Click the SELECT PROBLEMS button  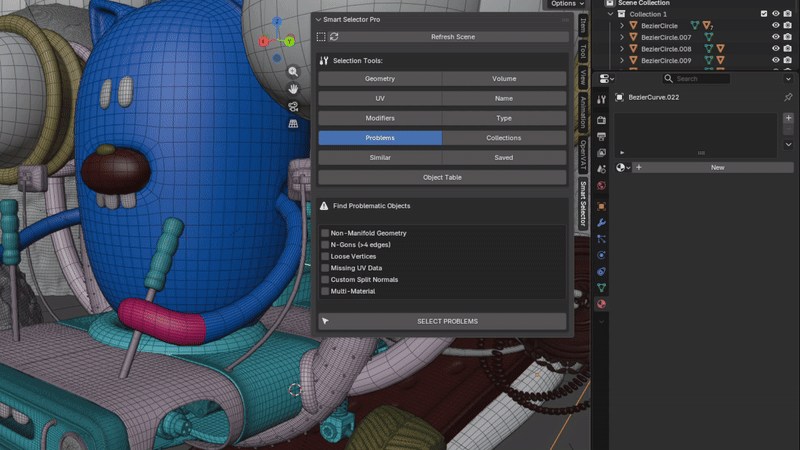[x=442, y=321]
